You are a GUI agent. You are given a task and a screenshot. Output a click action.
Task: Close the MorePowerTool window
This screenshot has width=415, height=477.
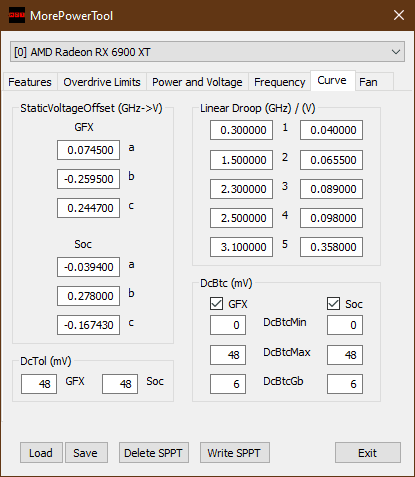(399, 15)
